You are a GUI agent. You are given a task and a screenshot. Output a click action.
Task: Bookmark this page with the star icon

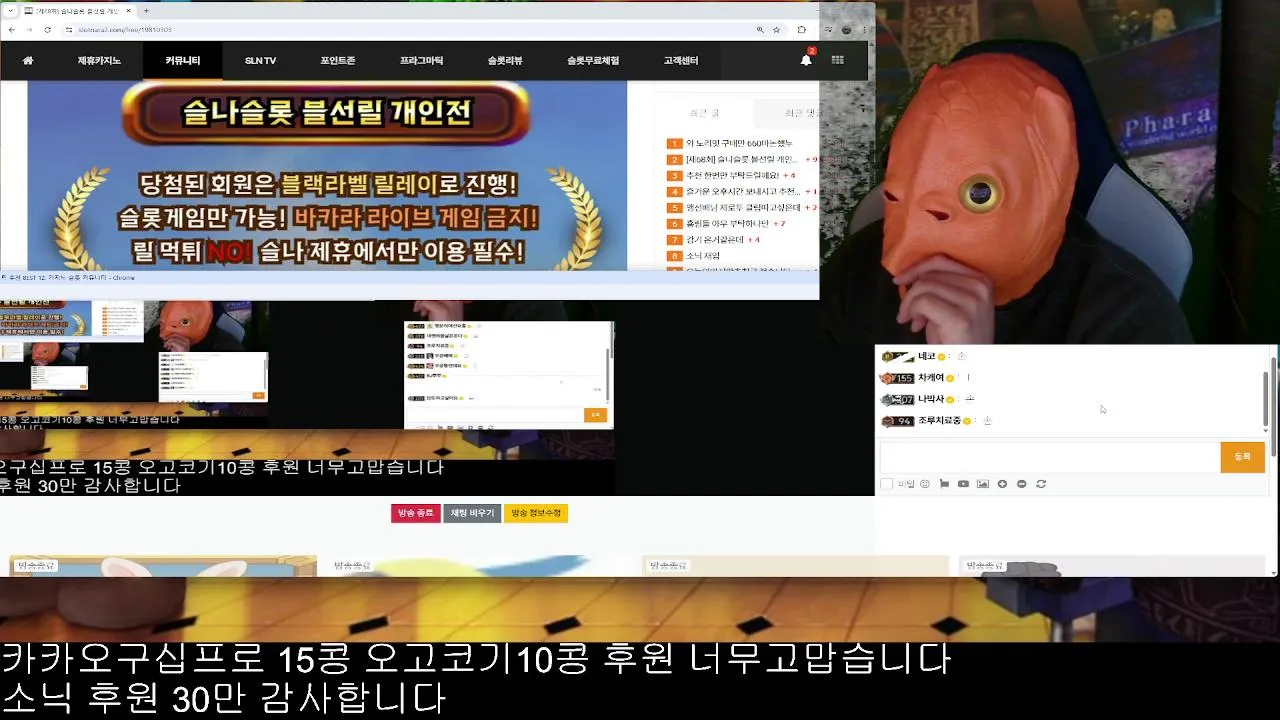tap(776, 30)
